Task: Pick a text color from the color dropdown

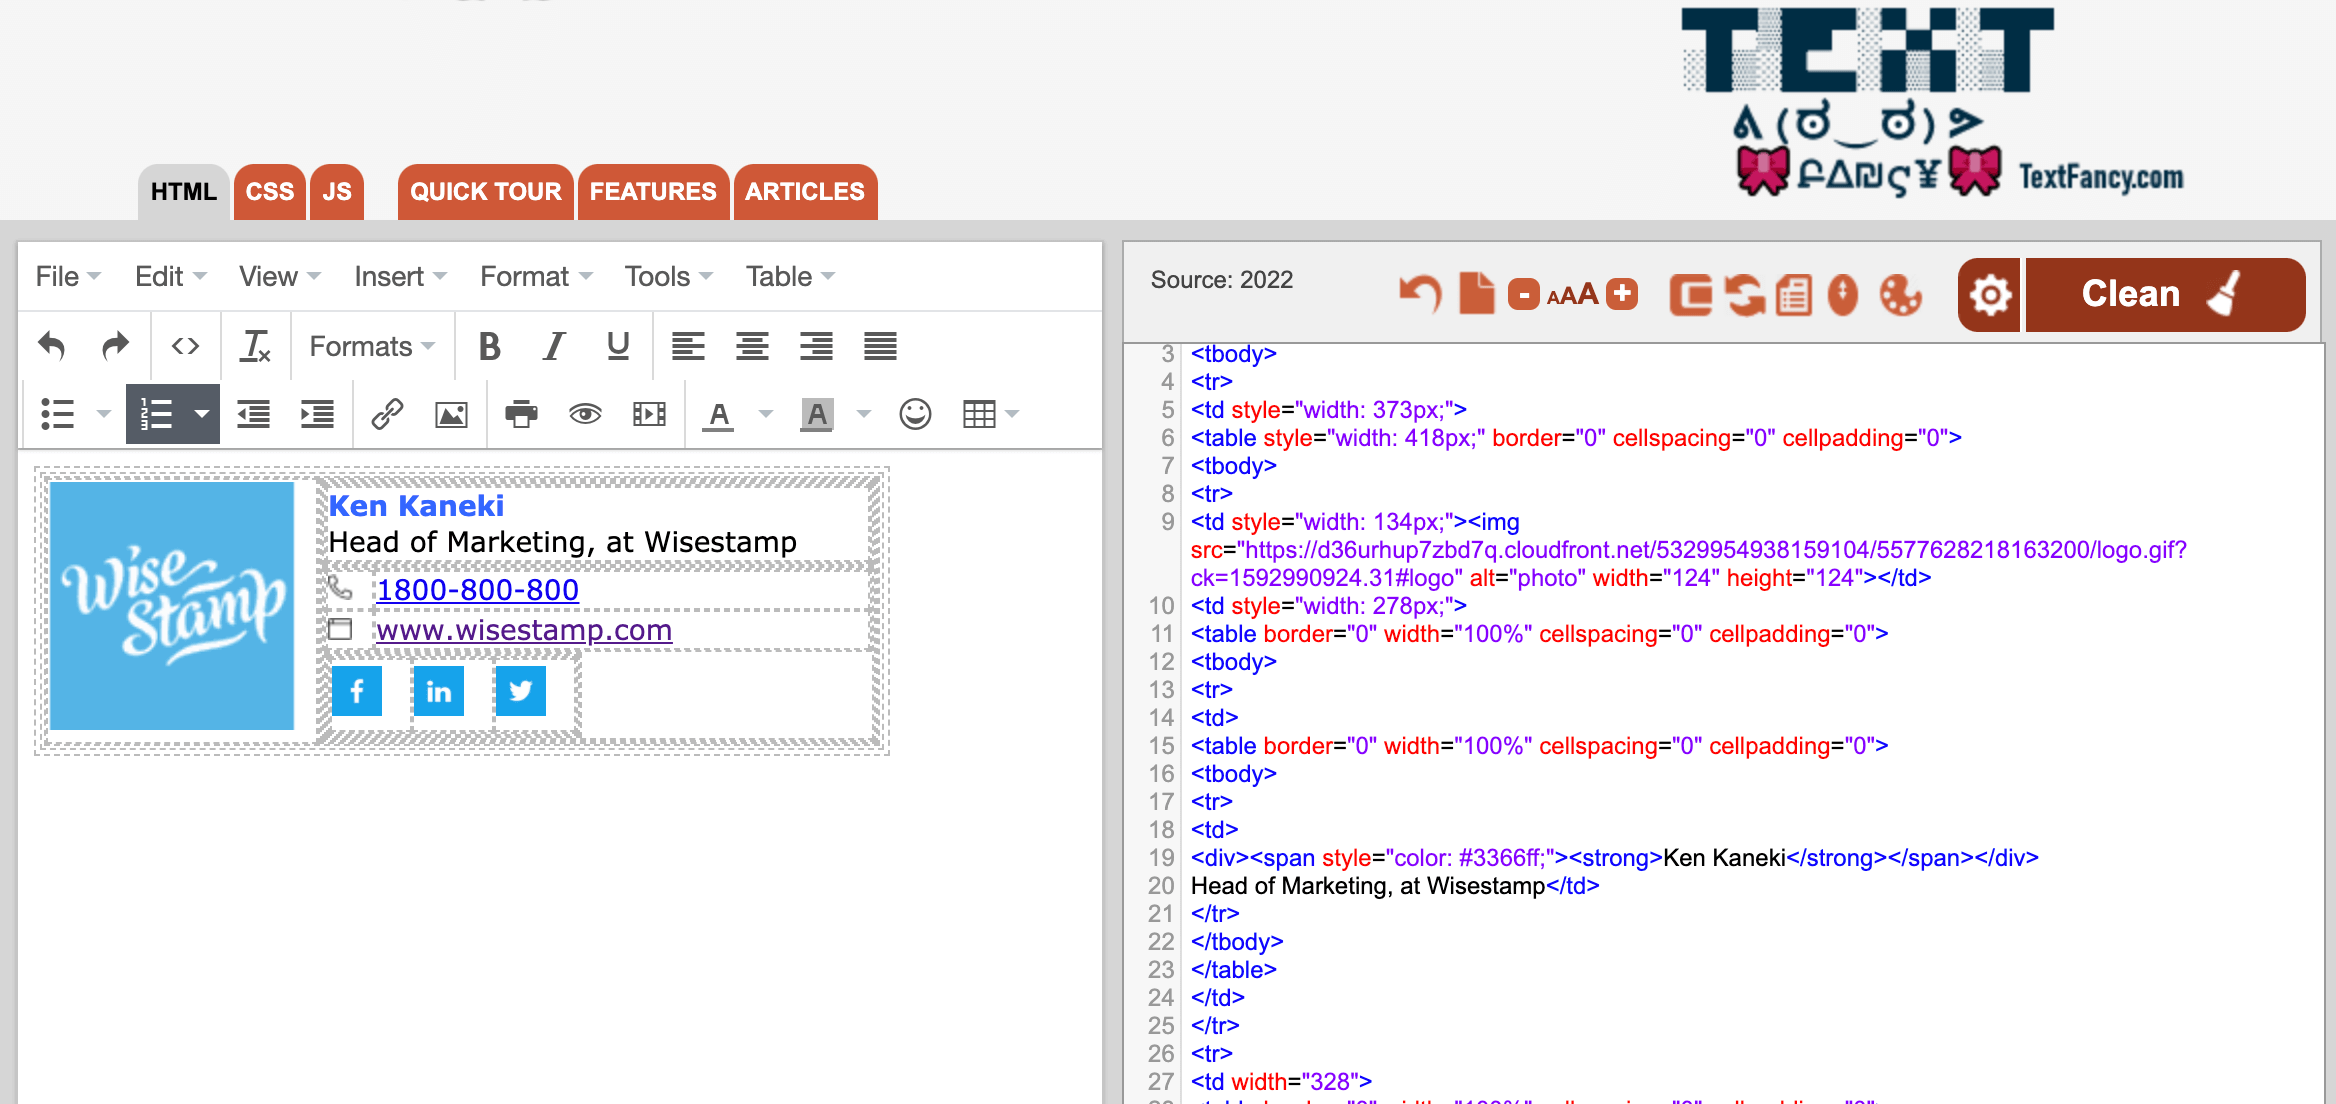Action: (x=766, y=413)
